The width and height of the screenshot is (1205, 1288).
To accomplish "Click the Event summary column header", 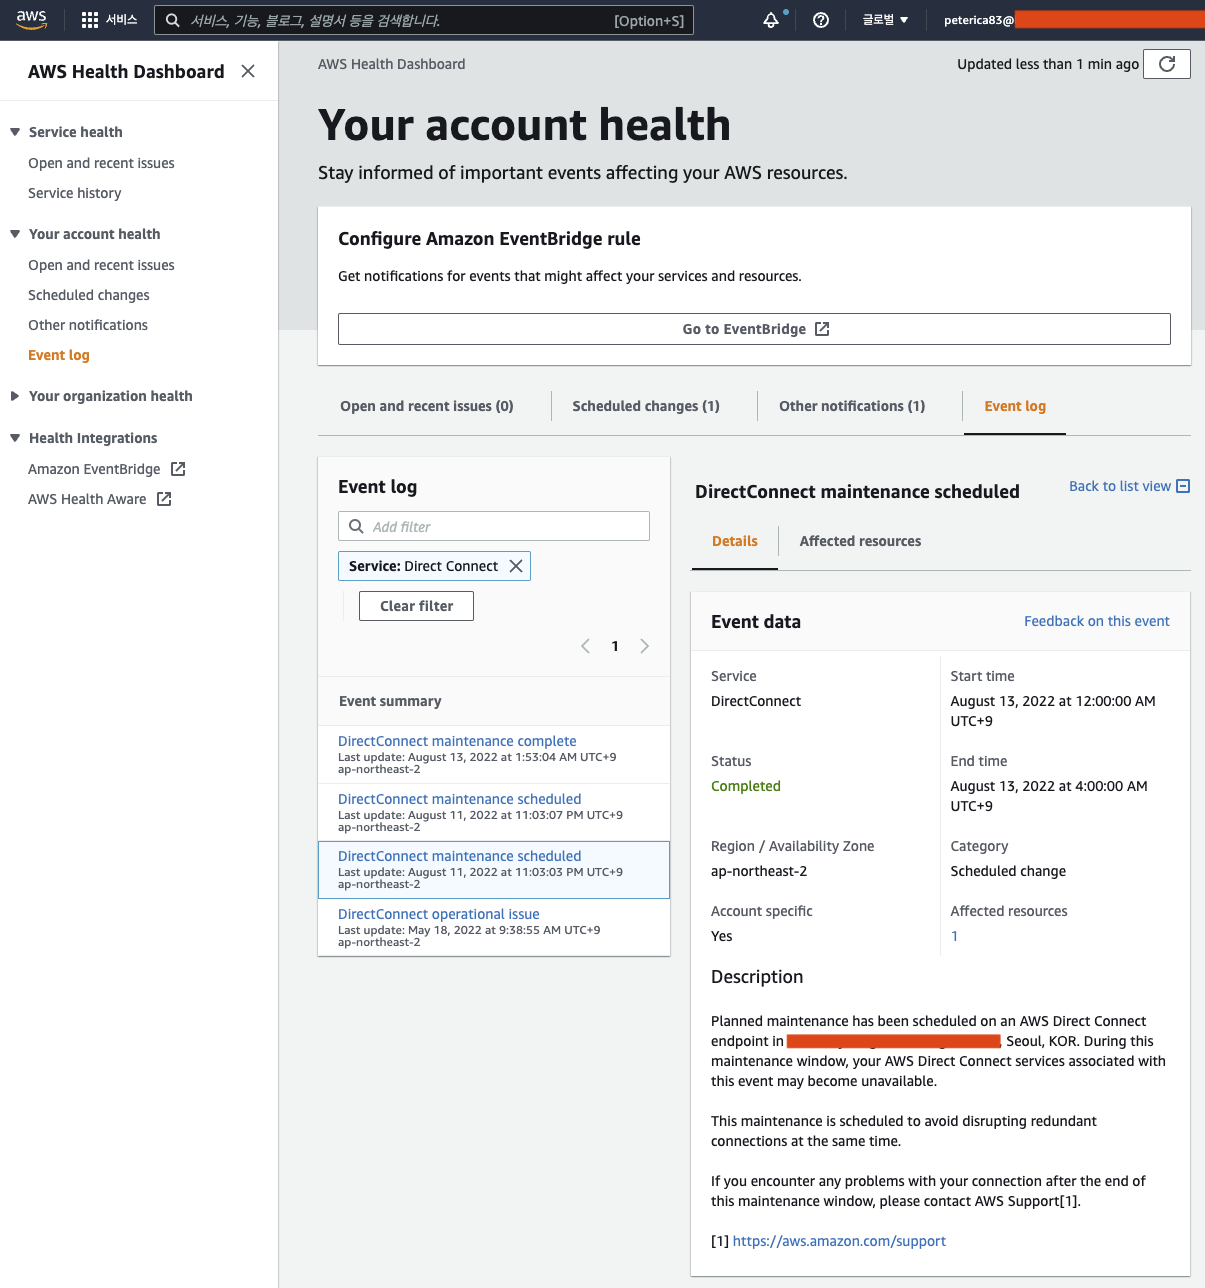I will pos(390,701).
